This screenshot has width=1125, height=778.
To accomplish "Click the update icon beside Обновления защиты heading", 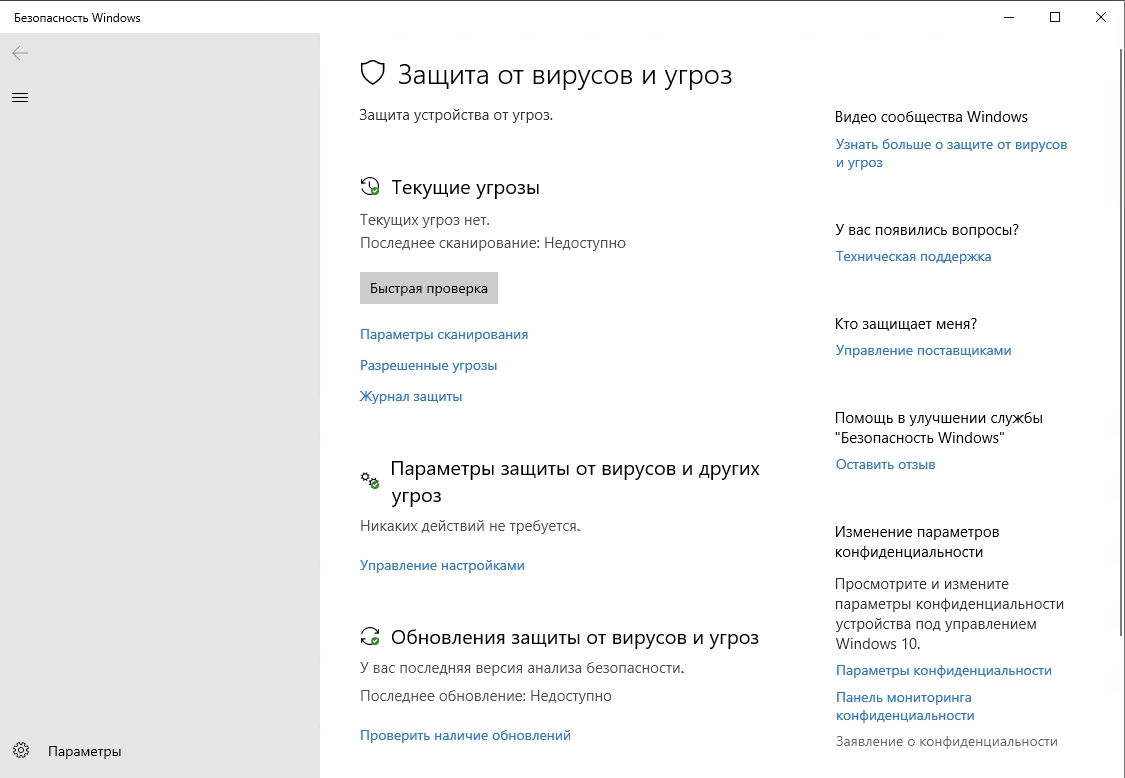I will coord(370,637).
